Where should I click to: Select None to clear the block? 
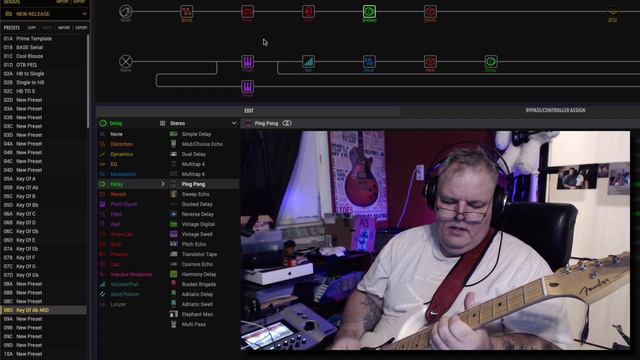116,134
